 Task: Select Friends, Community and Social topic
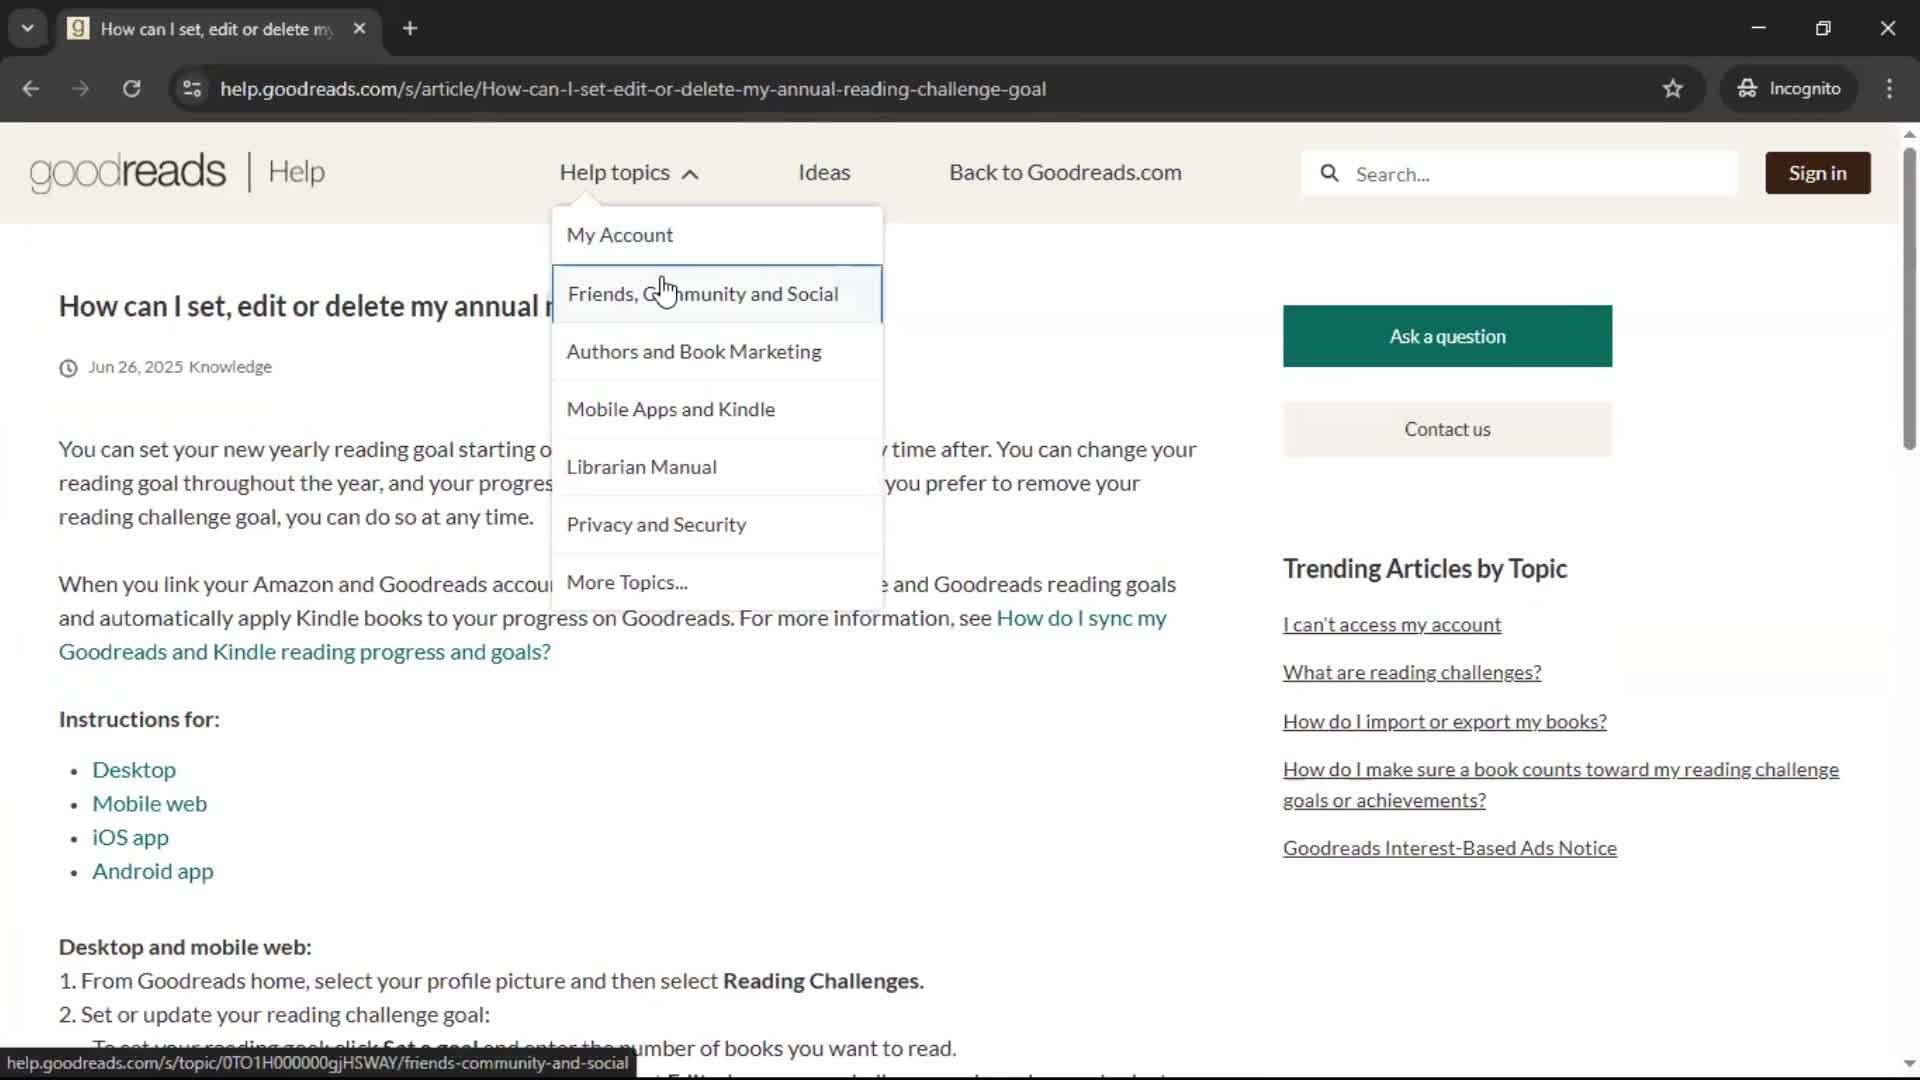coord(717,294)
